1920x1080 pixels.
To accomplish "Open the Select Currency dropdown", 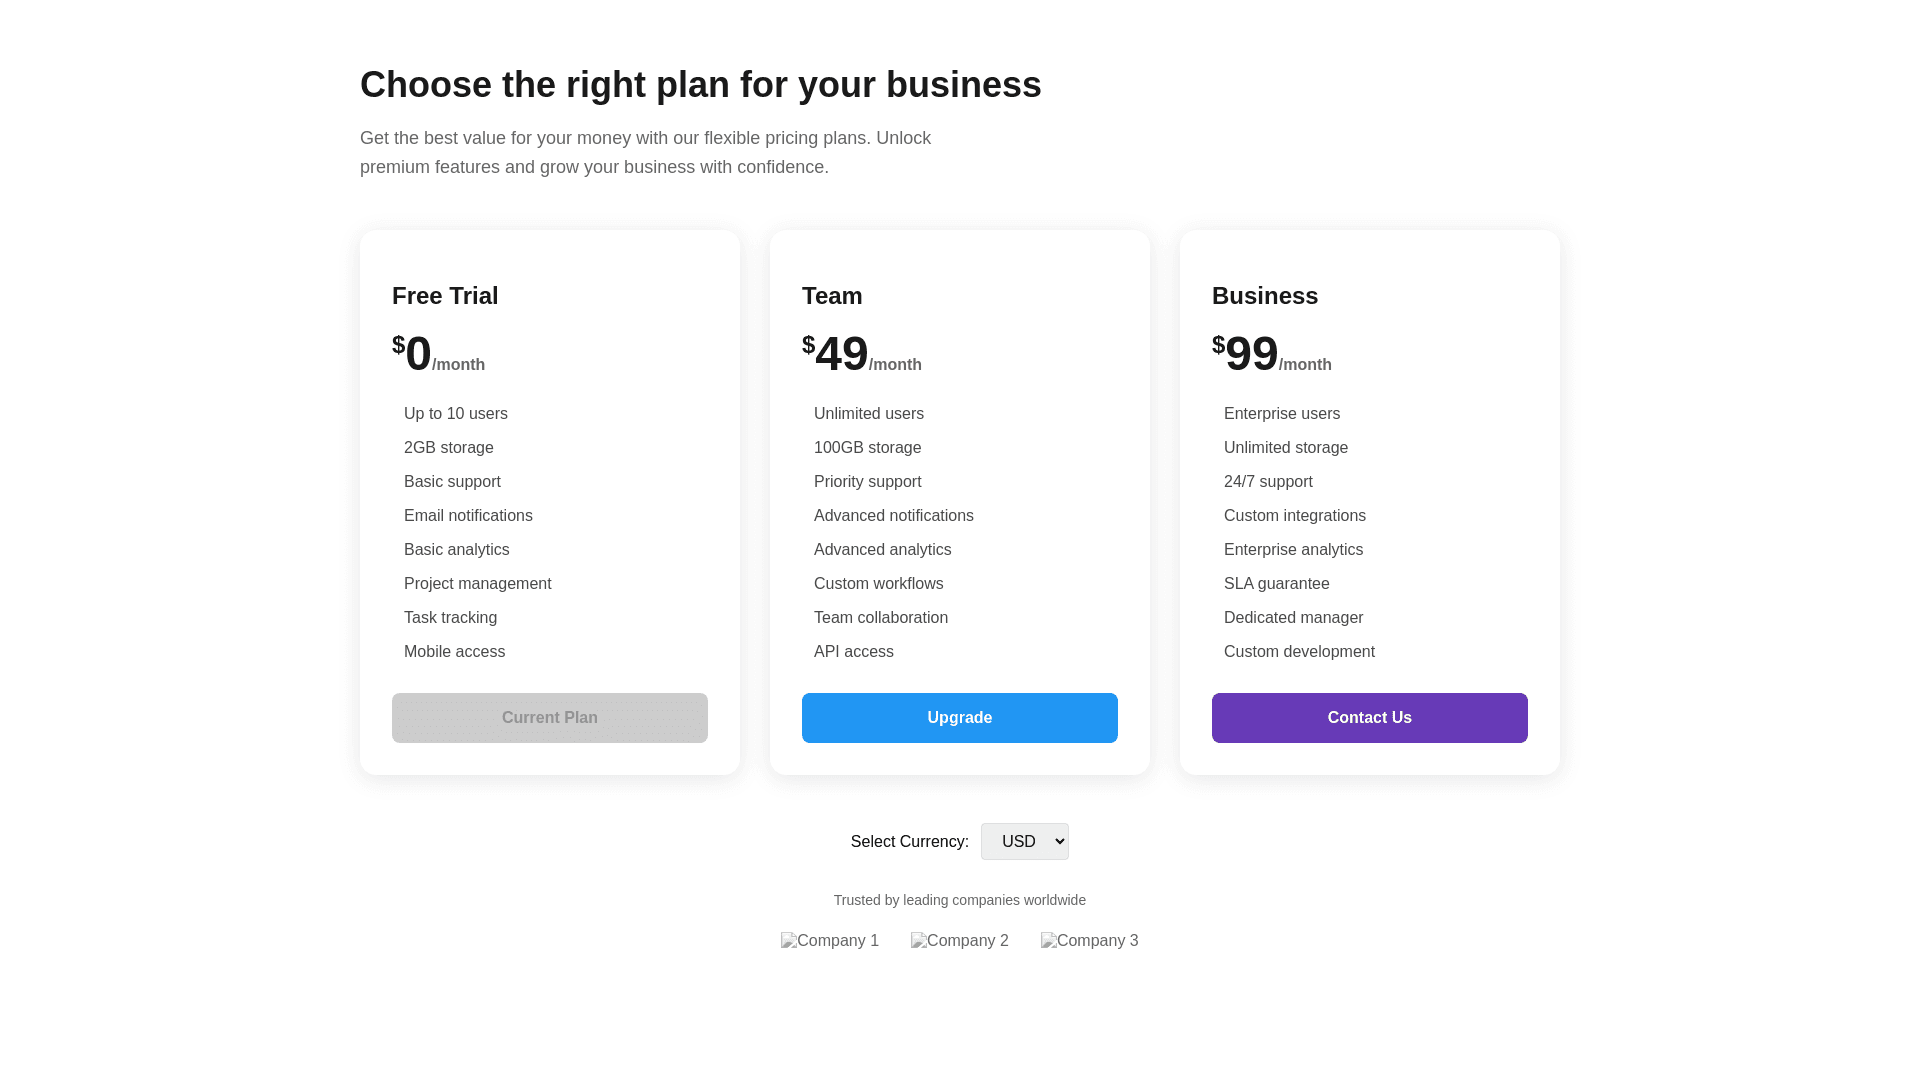I will coord(1024,842).
